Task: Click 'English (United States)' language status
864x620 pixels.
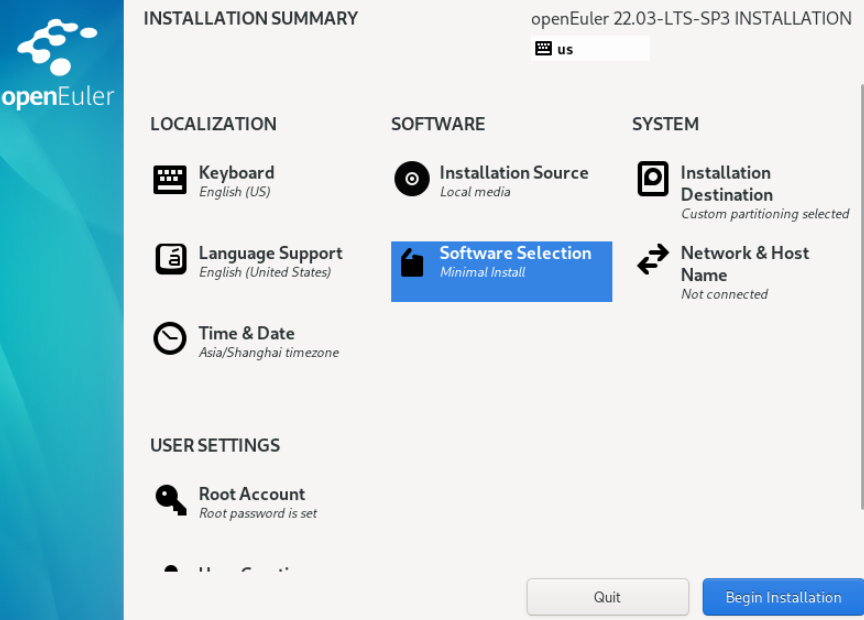Action: [x=264, y=272]
